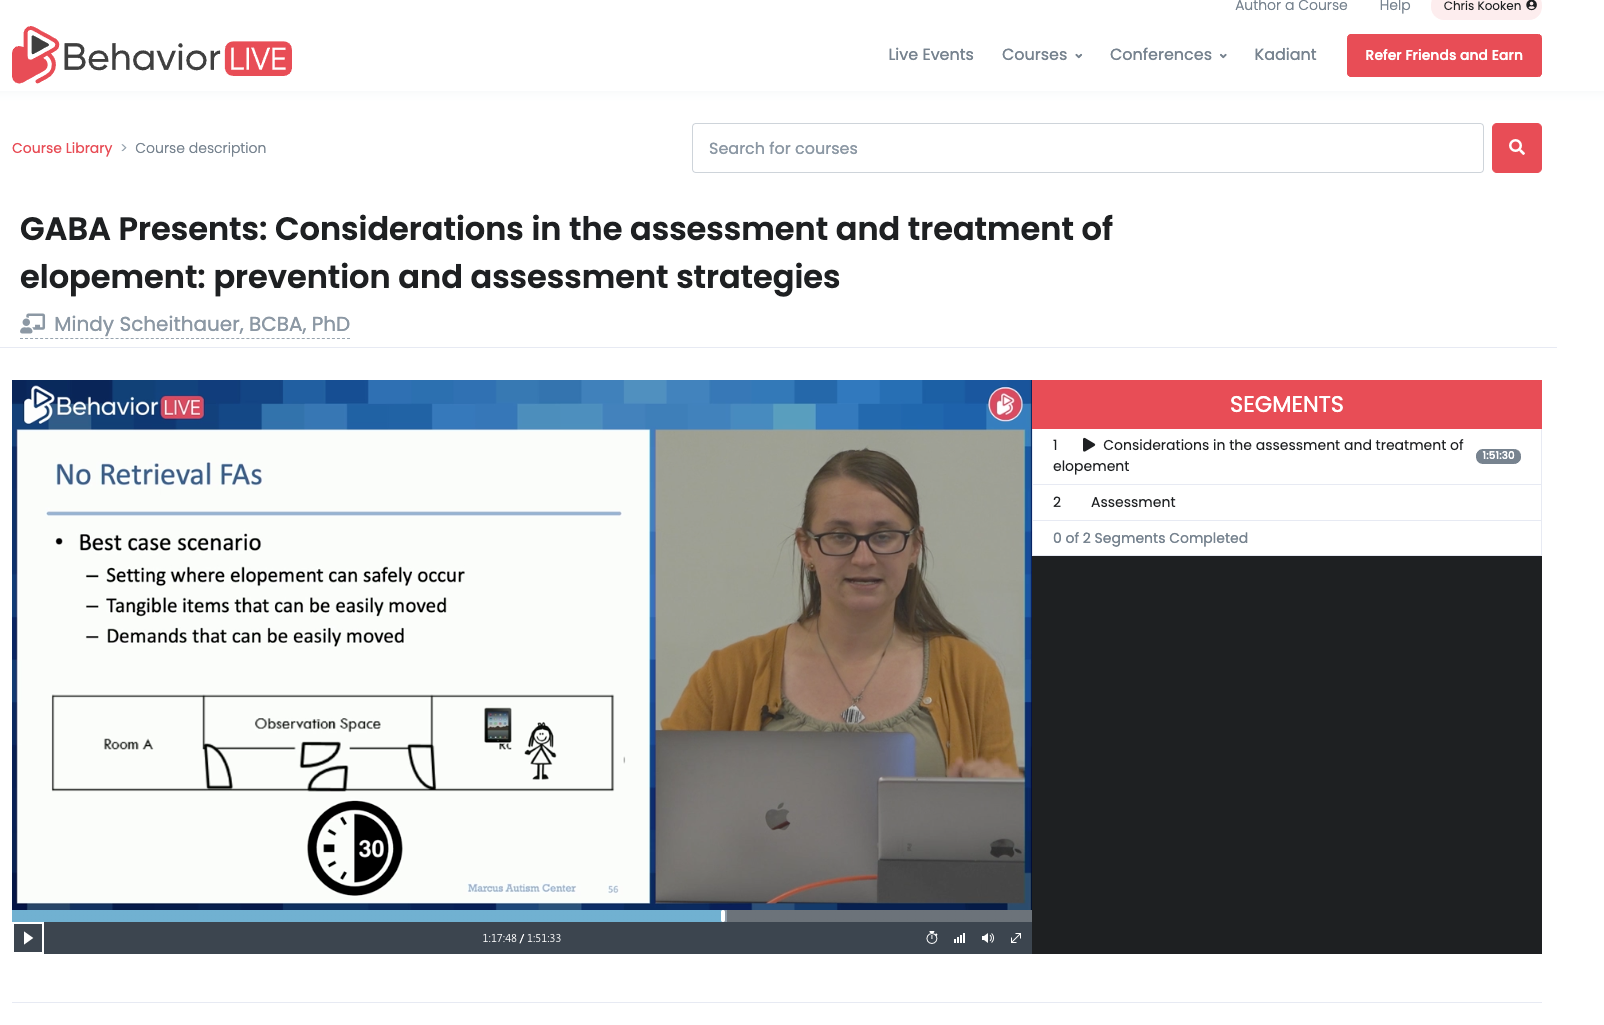Open the playback speed timer icon
The image size is (1604, 1025).
932,938
